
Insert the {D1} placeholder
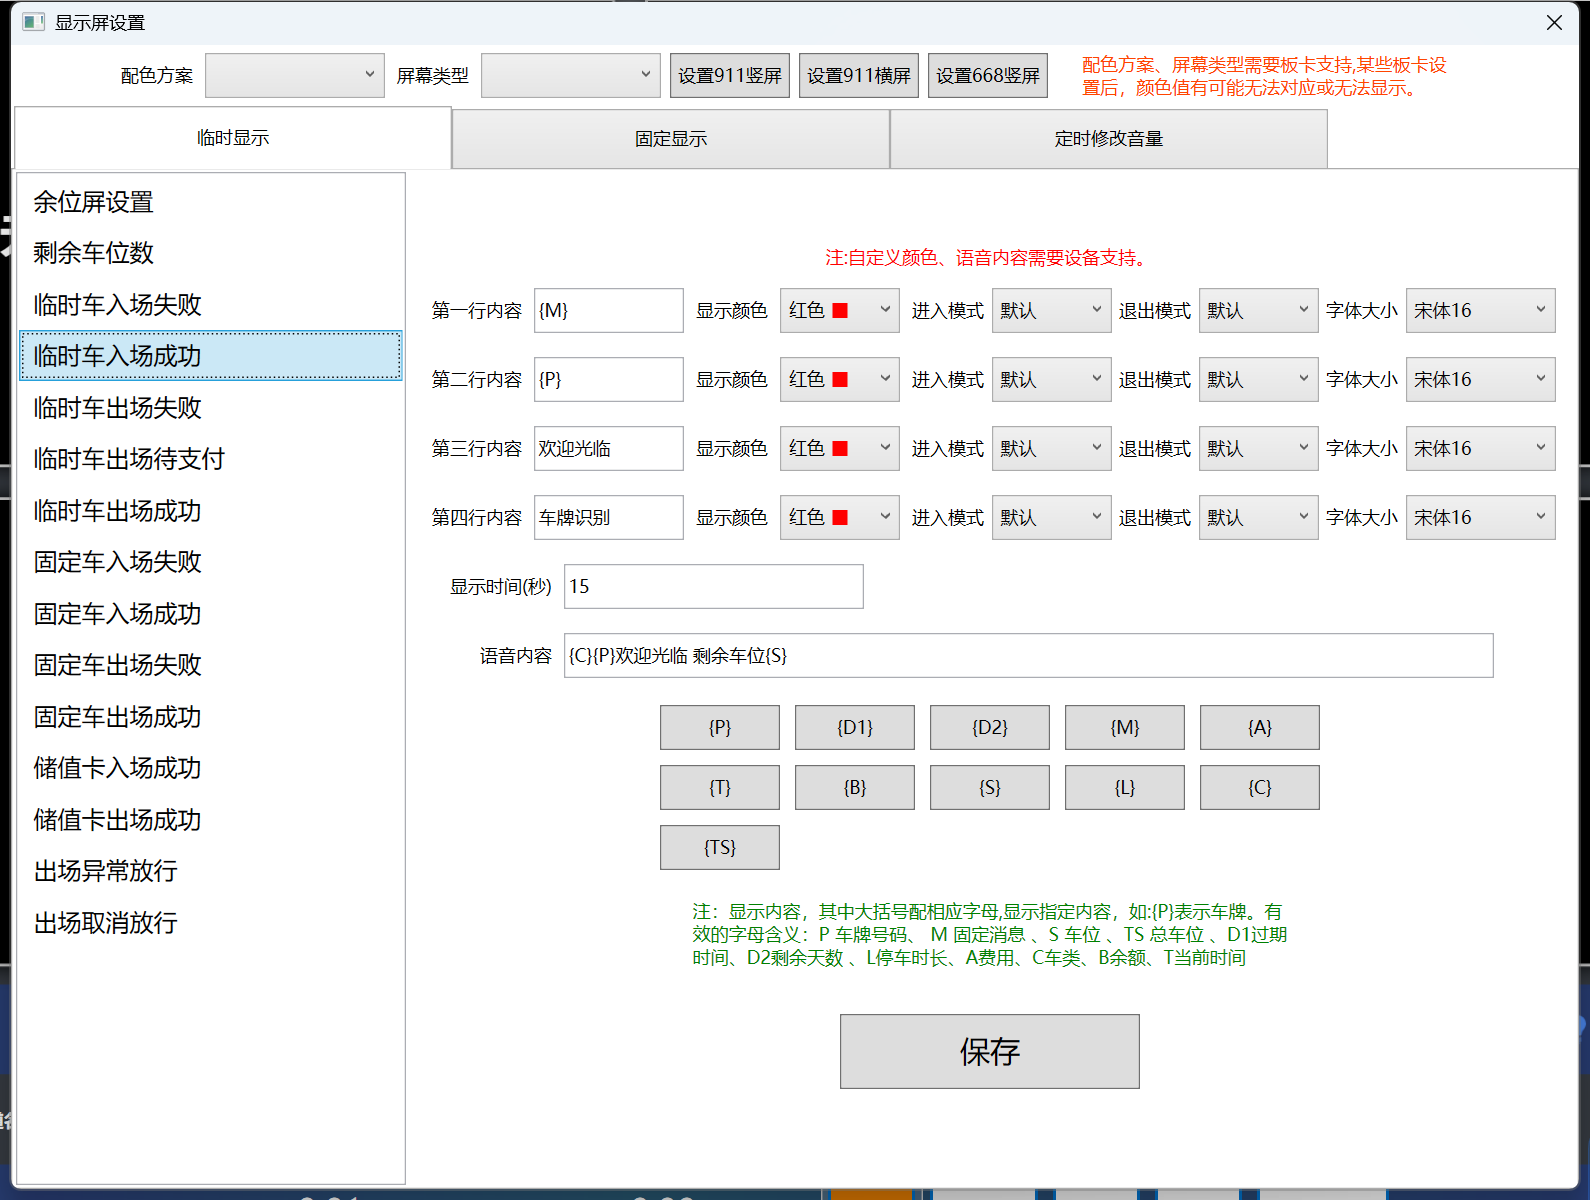click(x=855, y=727)
